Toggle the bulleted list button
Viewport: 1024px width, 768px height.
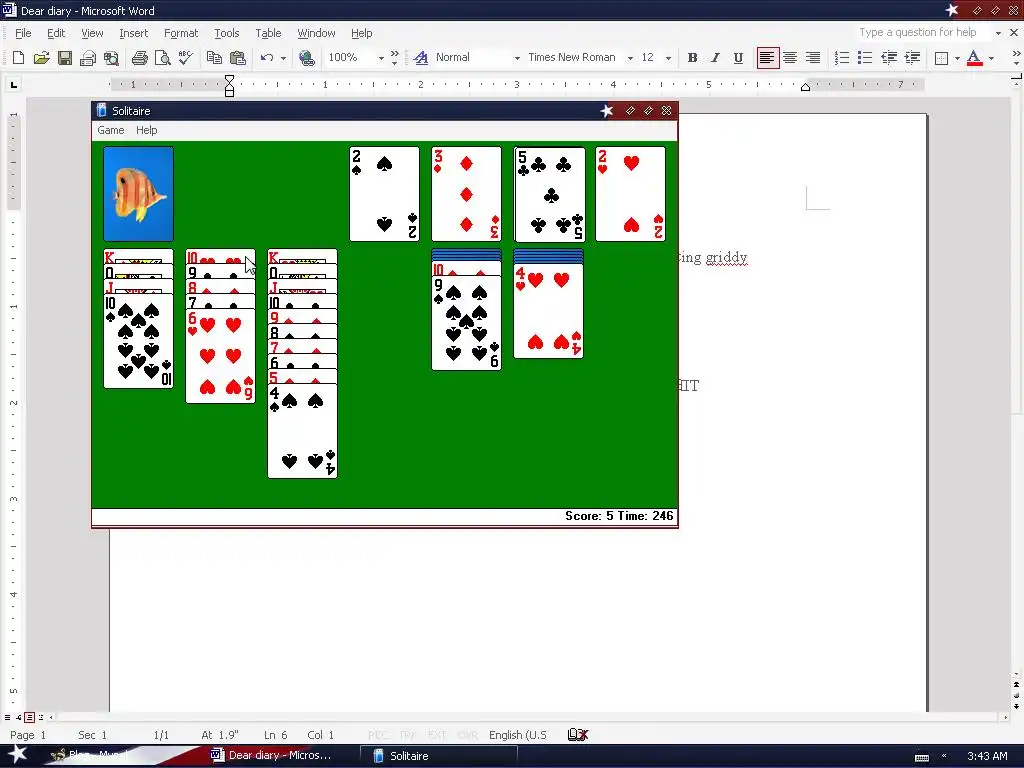865,57
